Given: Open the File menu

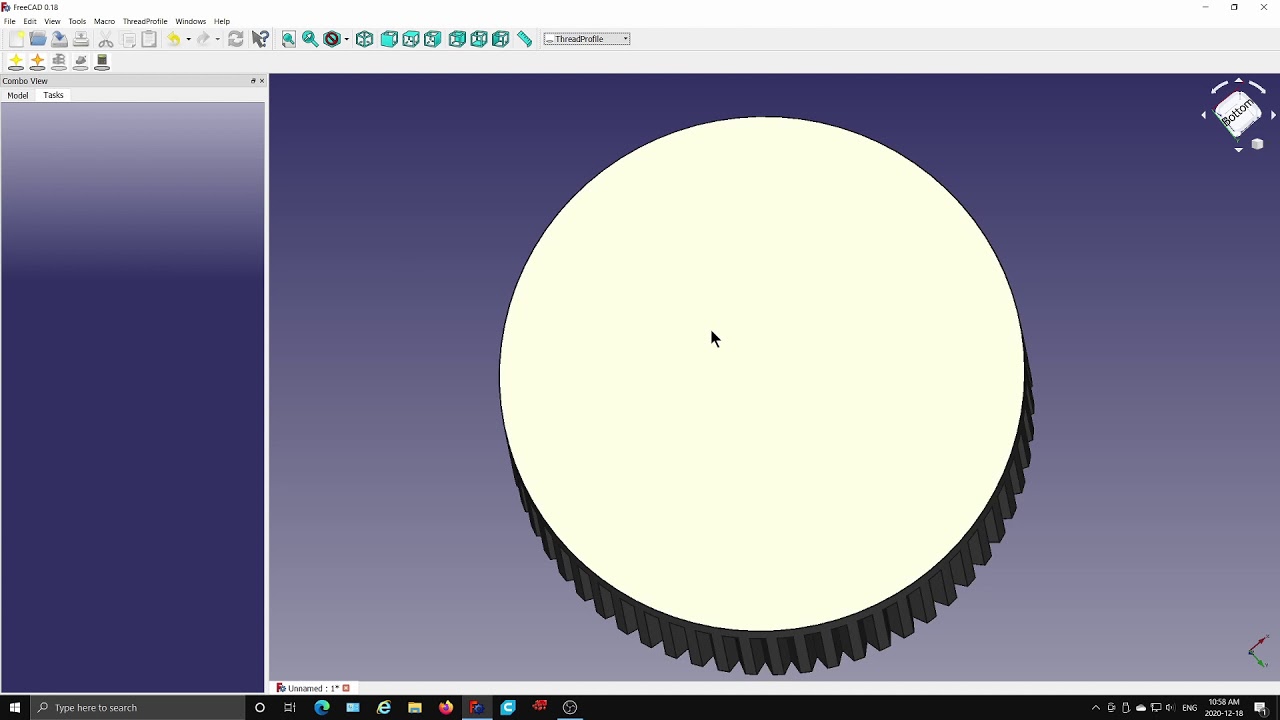Looking at the screenshot, I should pos(10,21).
